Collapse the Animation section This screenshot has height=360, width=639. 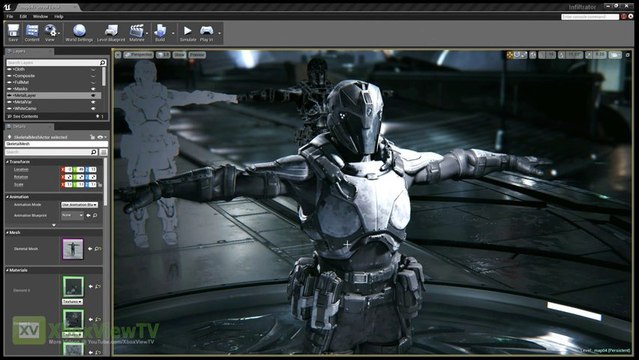pos(7,197)
